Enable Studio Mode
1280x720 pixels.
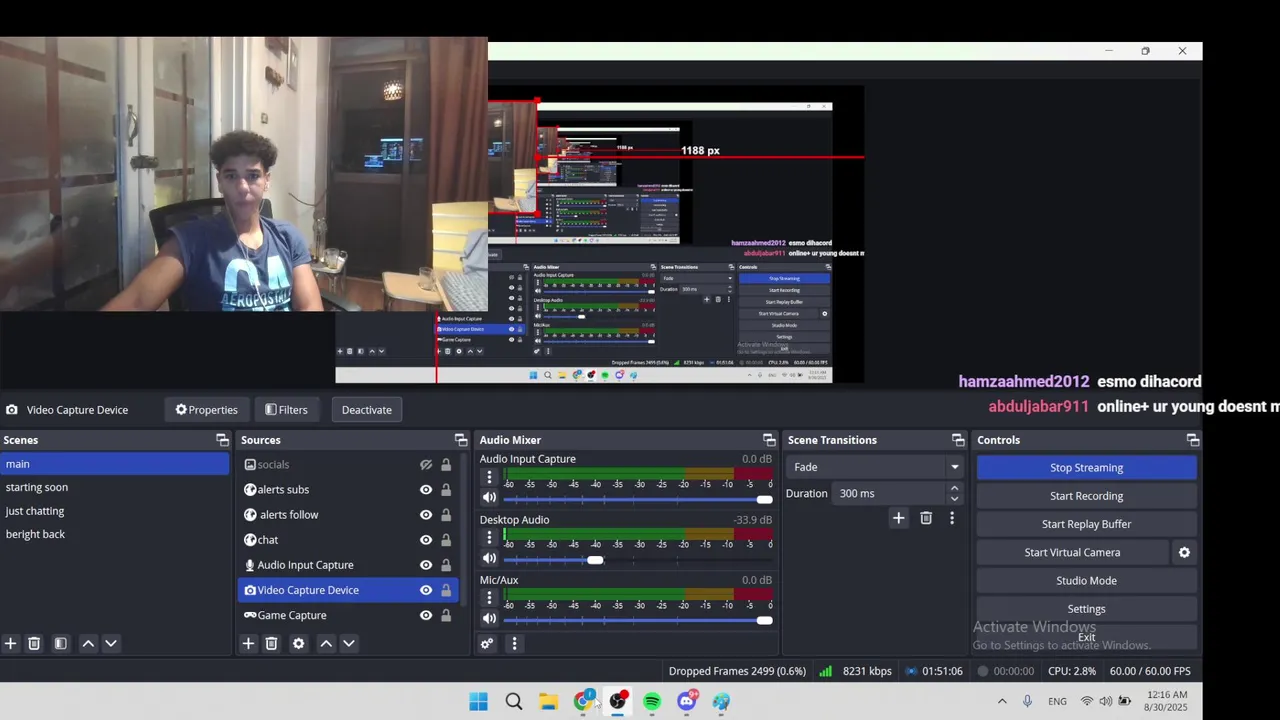pos(1086,580)
